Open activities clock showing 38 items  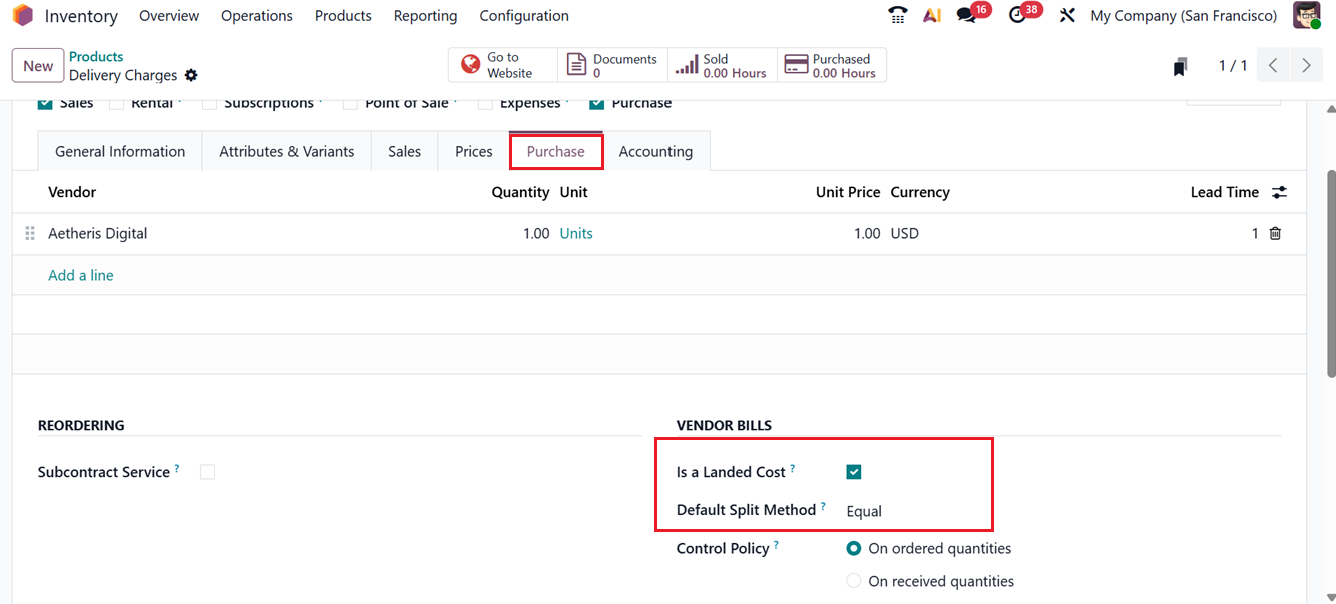1018,15
